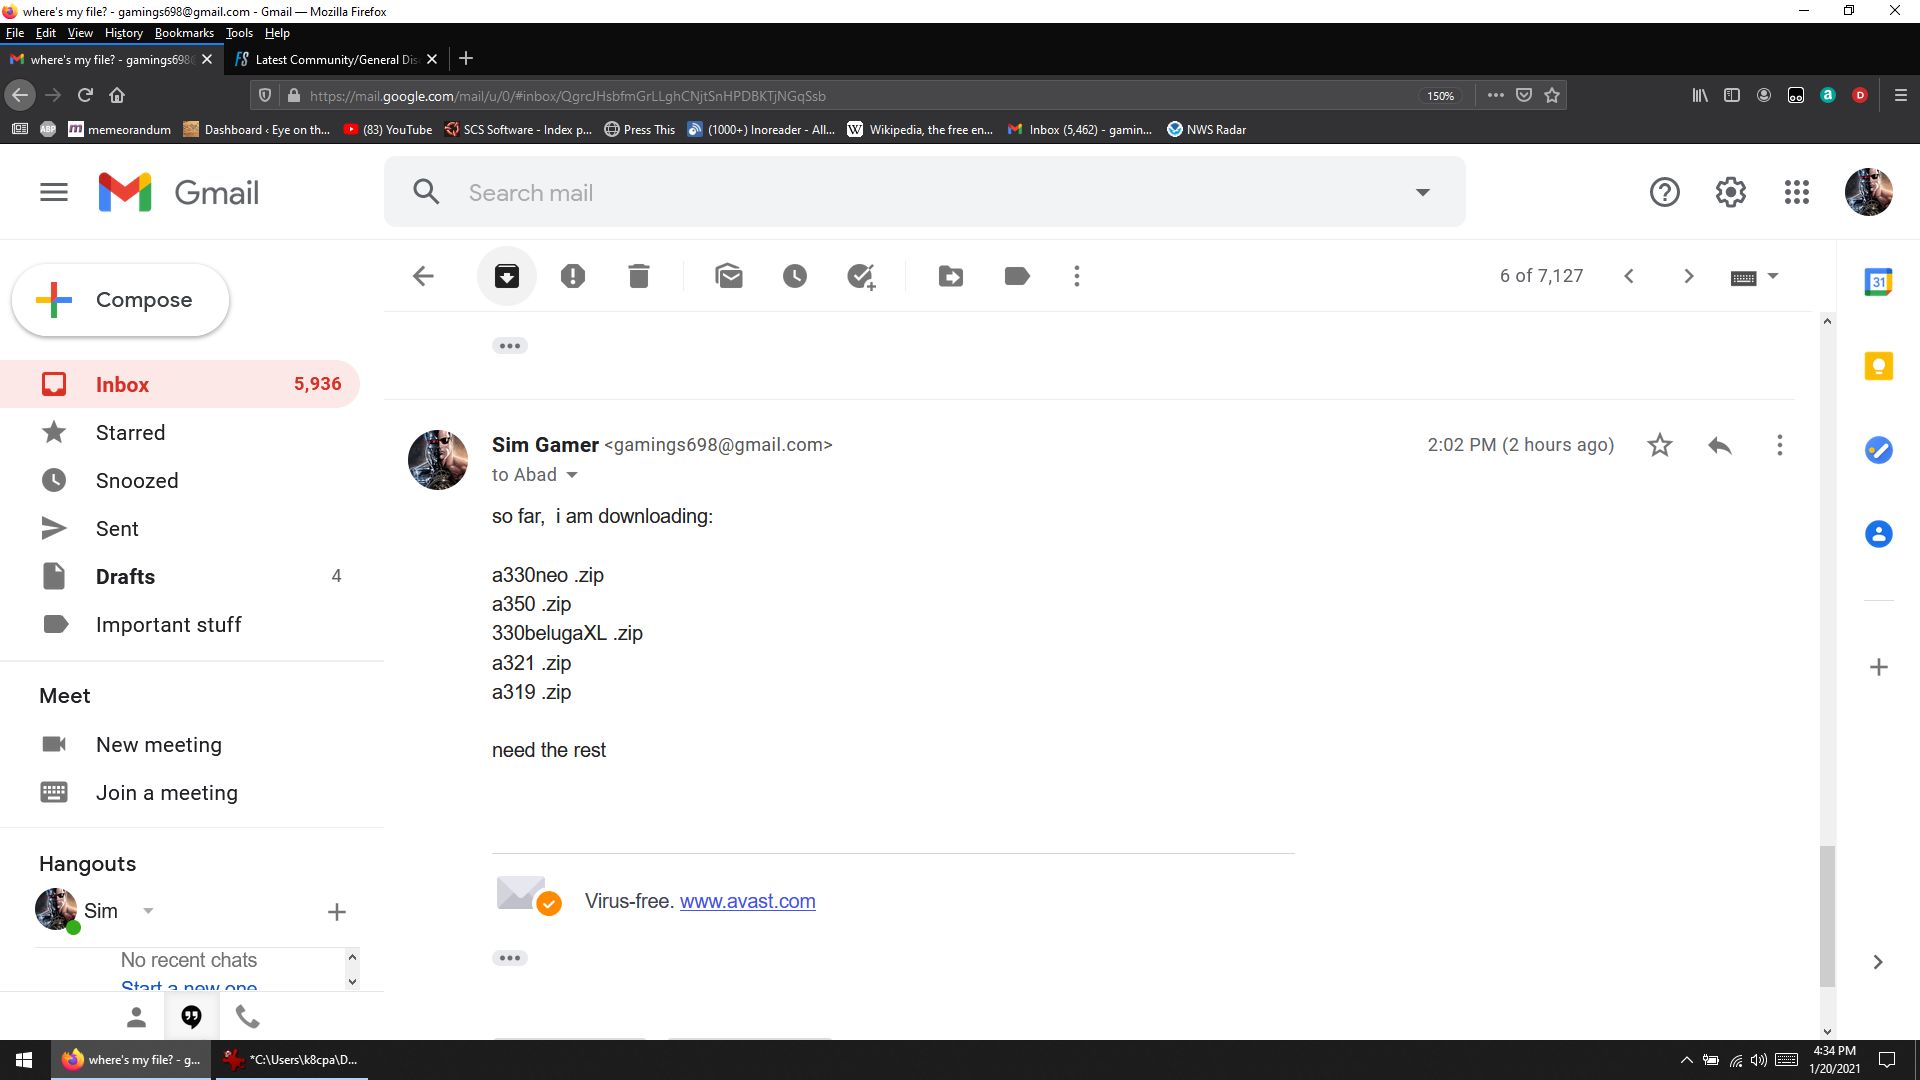The image size is (1920, 1080).
Task: Open input tools keyboard dropdown
Action: (1773, 276)
